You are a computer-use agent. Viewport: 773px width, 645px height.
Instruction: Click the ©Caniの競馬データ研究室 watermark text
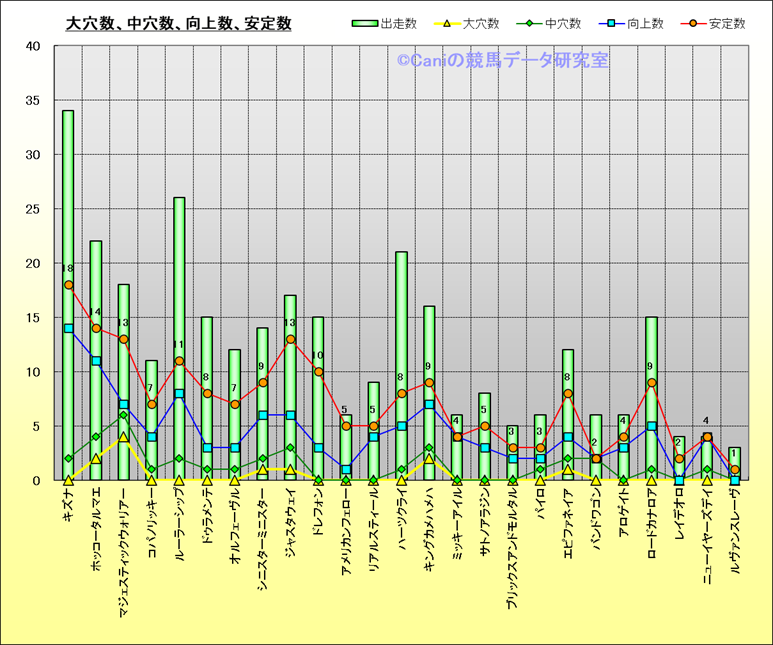click(x=502, y=61)
